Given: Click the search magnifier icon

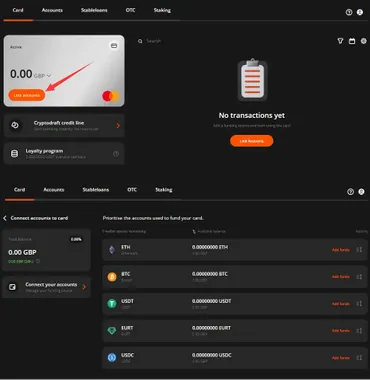Looking at the screenshot, I should pyautogui.click(x=140, y=41).
